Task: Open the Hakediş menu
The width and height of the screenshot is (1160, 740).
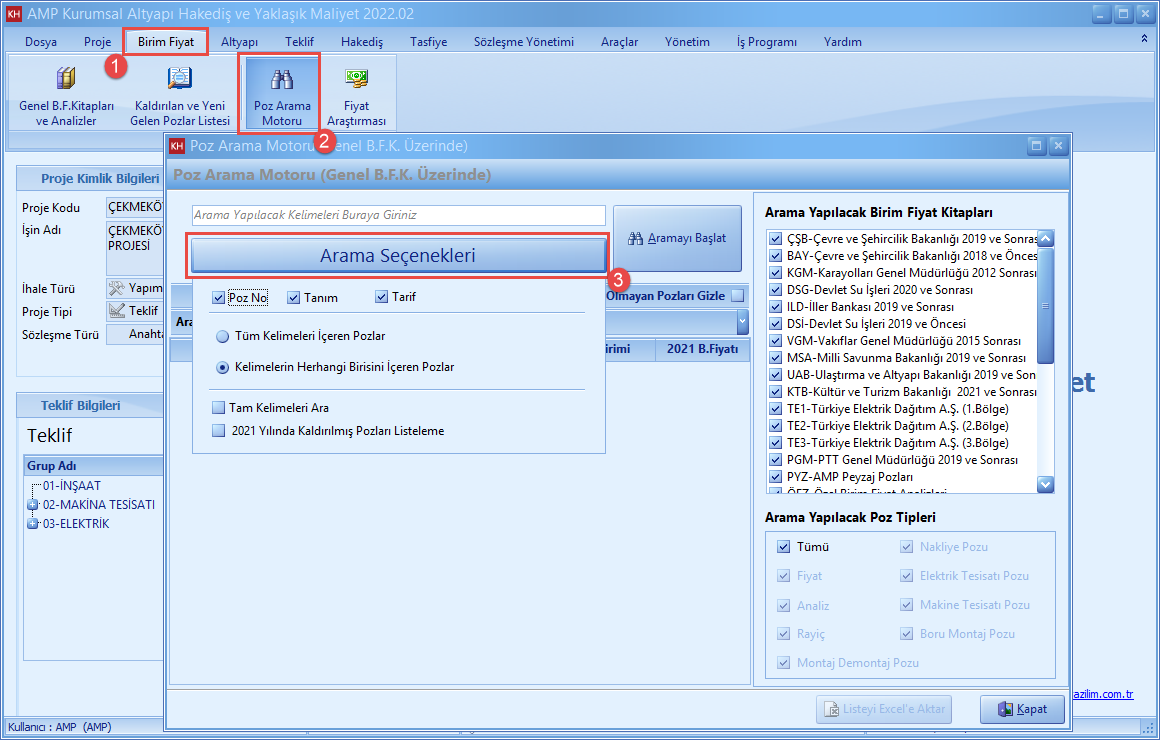Action: point(362,41)
